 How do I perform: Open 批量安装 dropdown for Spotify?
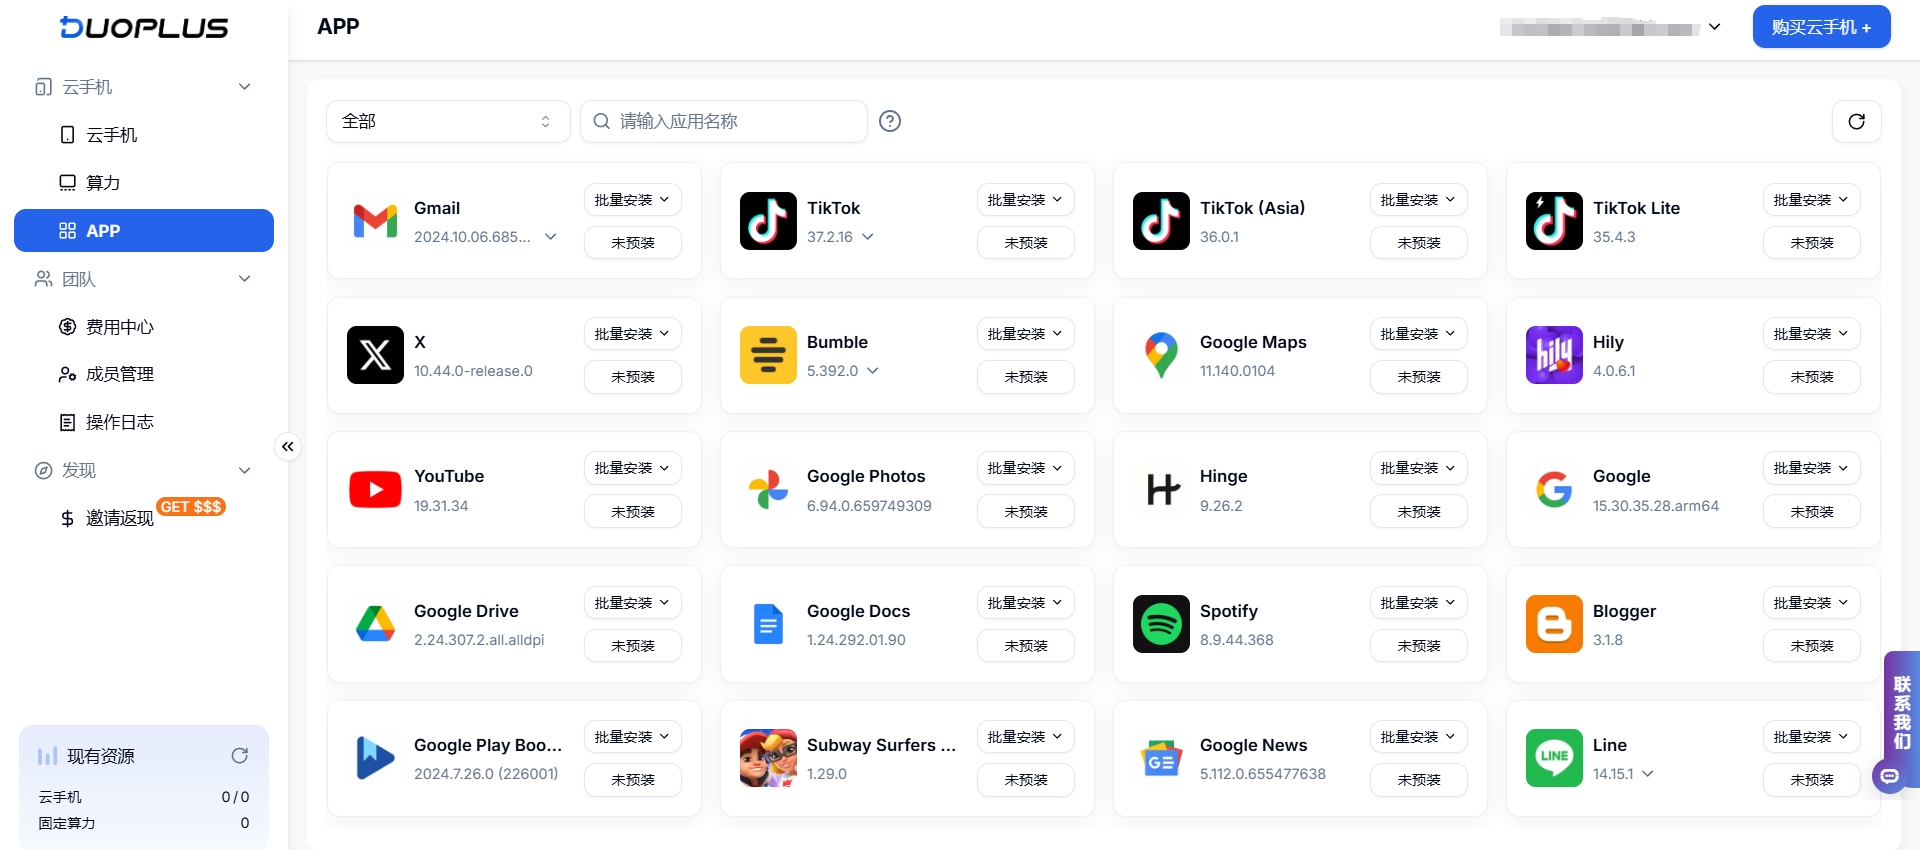click(x=1418, y=603)
